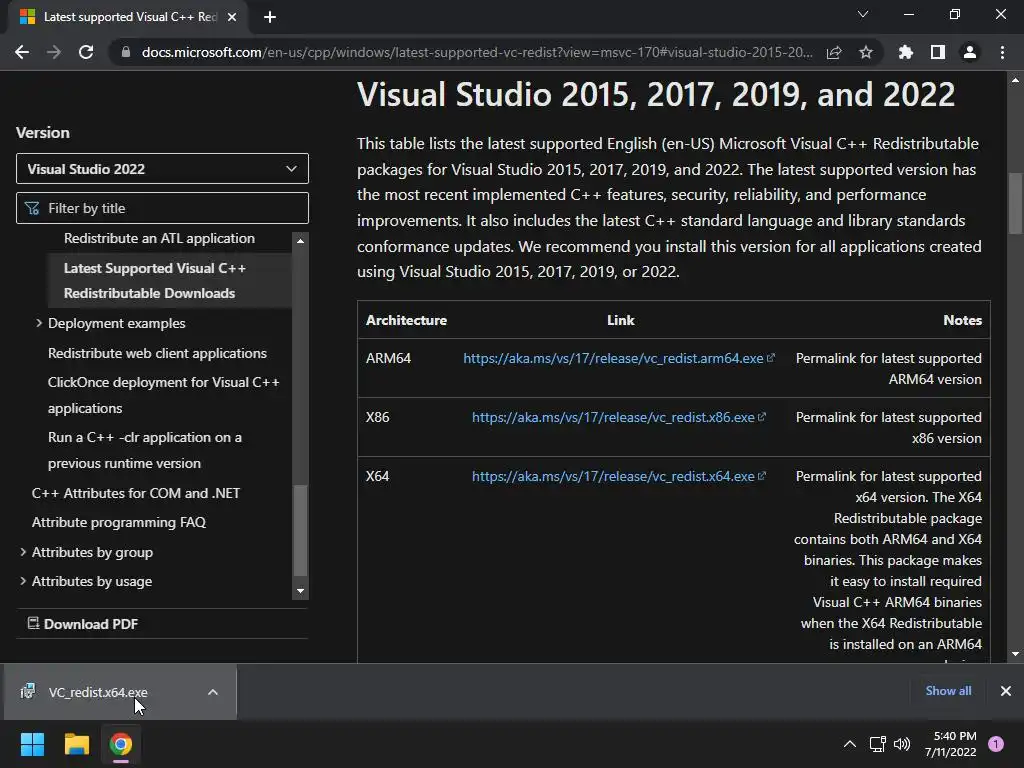
Task: Open the X64 vc_redist.x64.exe link
Action: 618,477
